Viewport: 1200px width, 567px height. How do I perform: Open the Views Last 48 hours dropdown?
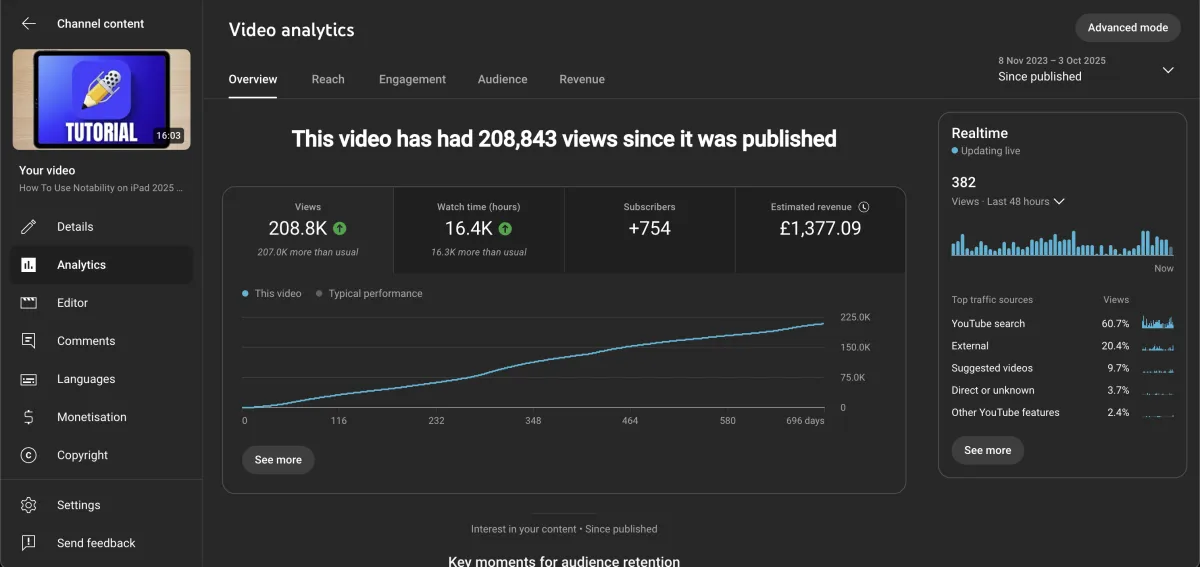click(1008, 201)
